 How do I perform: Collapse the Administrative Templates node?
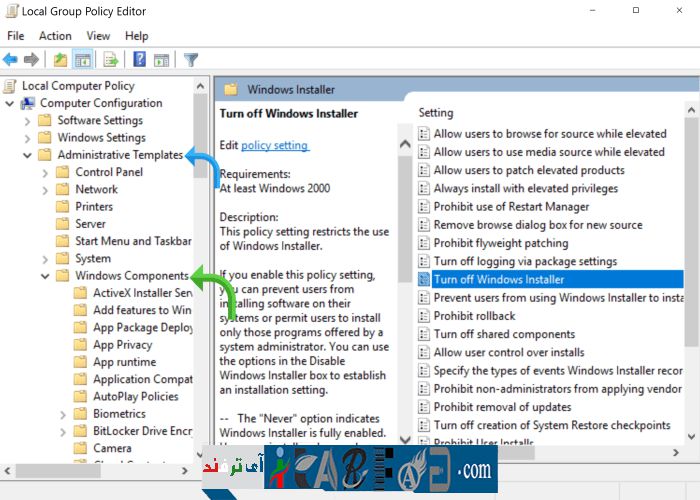[x=27, y=155]
